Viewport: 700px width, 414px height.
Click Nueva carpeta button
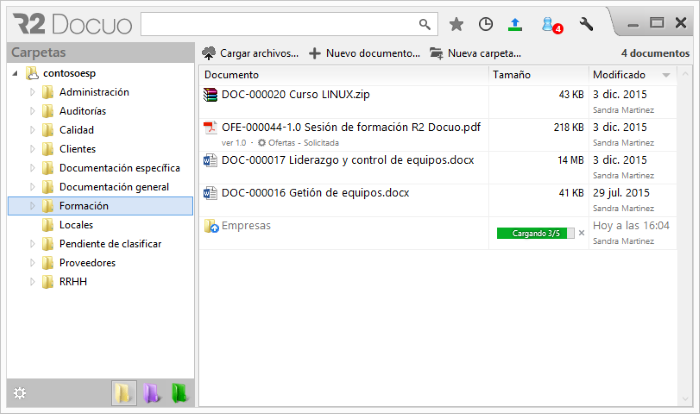[x=475, y=54]
